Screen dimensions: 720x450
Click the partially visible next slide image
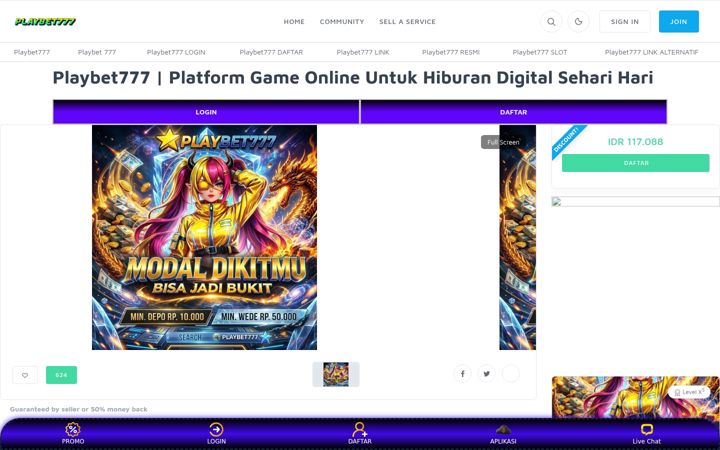point(518,237)
